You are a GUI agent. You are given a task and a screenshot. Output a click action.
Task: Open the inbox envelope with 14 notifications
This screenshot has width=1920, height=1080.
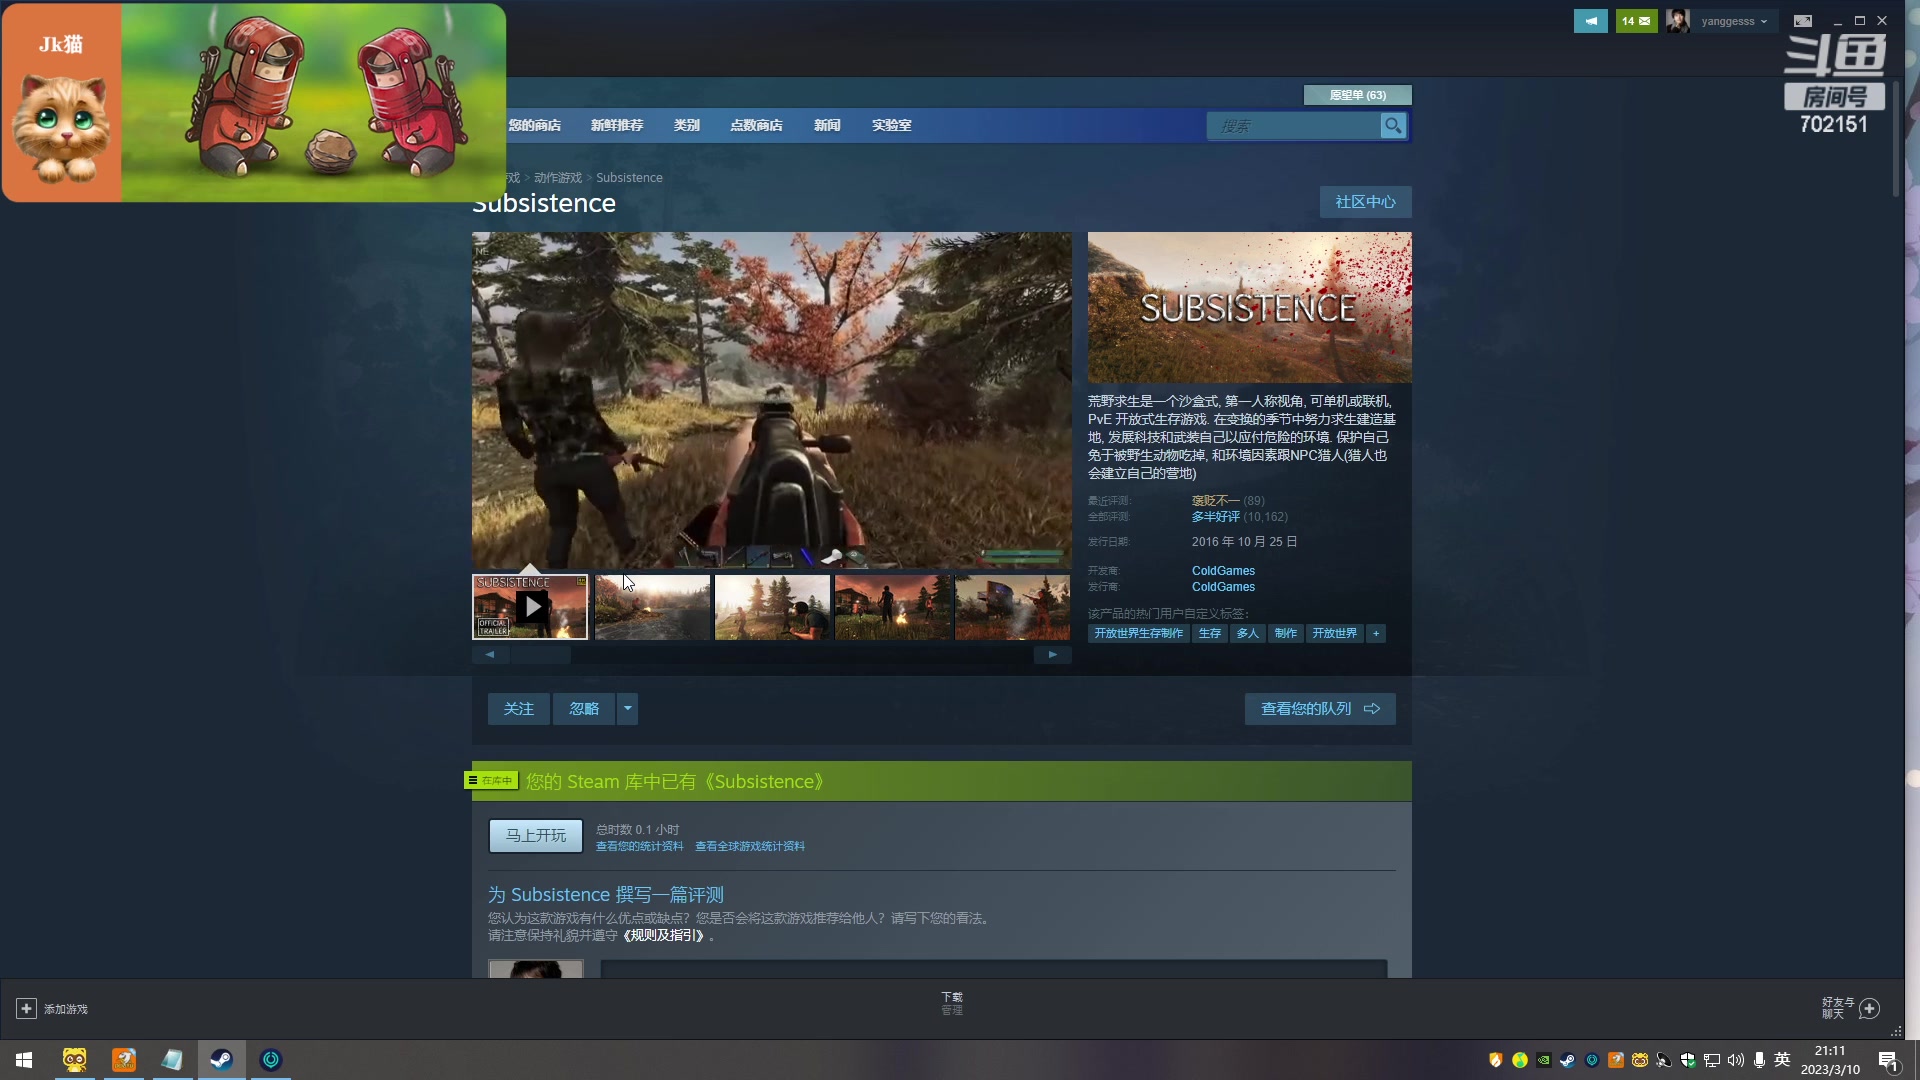(x=1636, y=21)
